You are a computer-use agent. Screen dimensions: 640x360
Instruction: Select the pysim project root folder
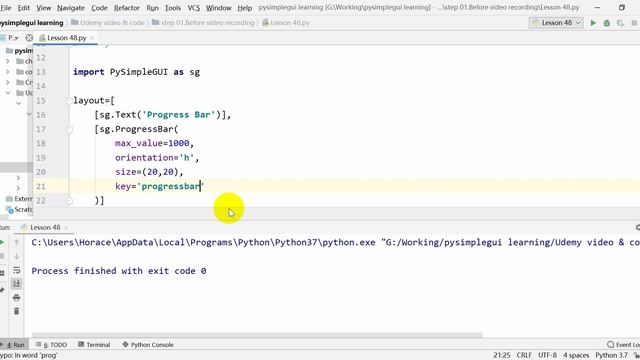(19, 51)
